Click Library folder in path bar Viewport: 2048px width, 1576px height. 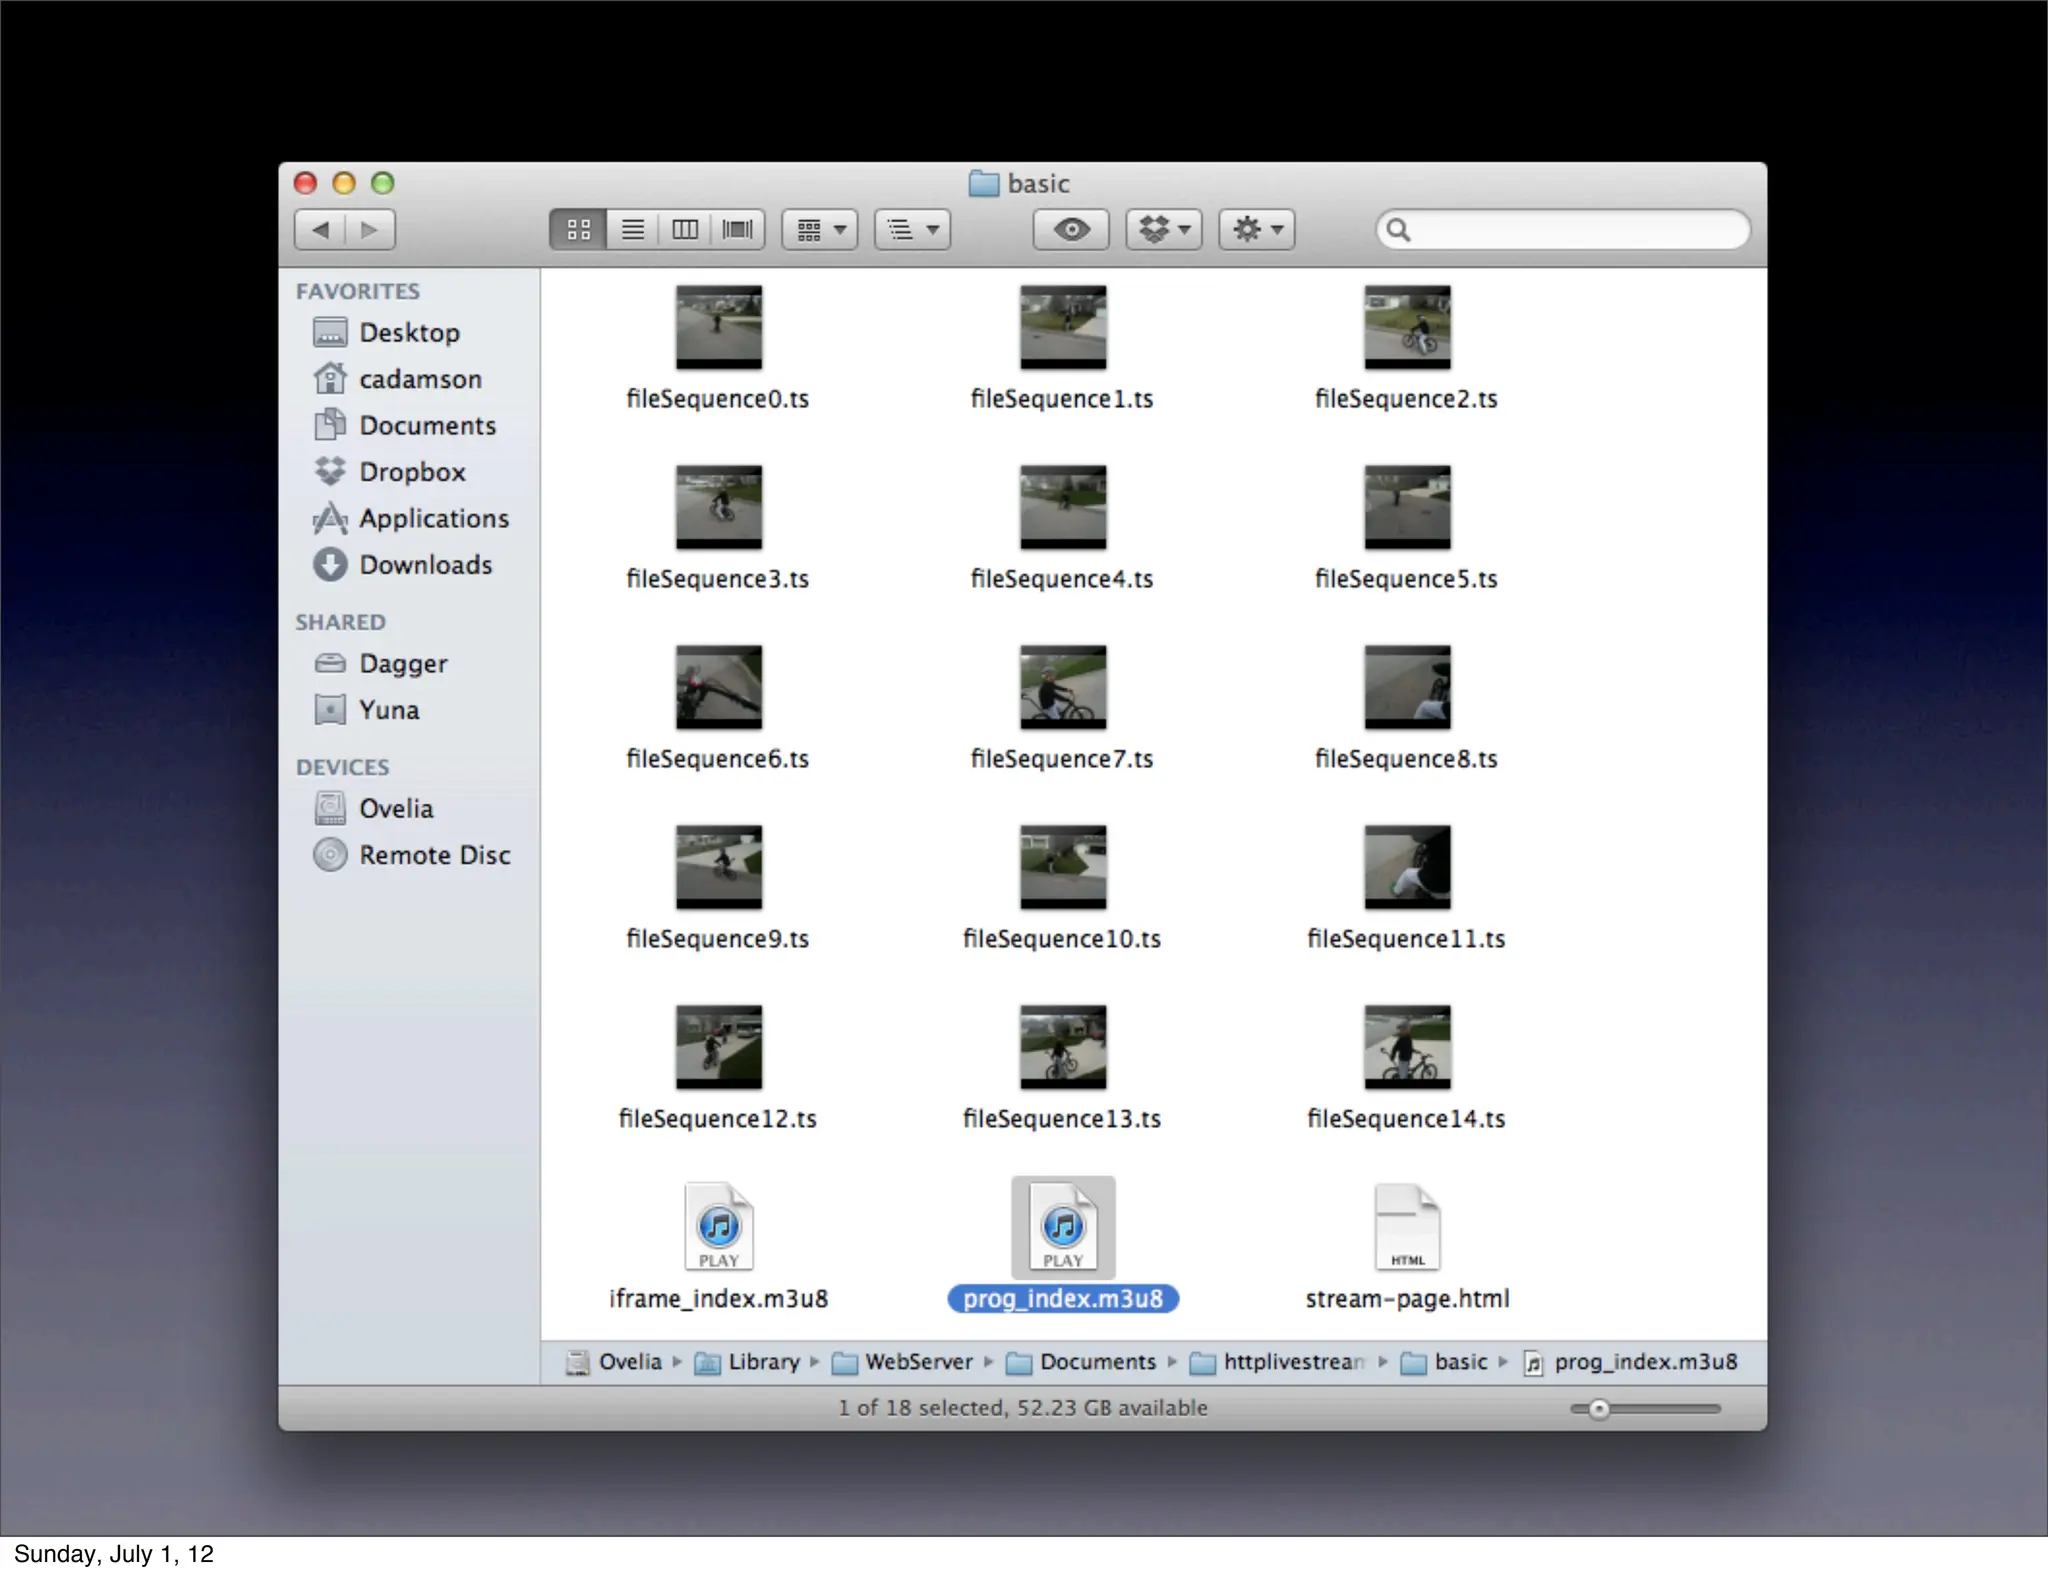(762, 1362)
